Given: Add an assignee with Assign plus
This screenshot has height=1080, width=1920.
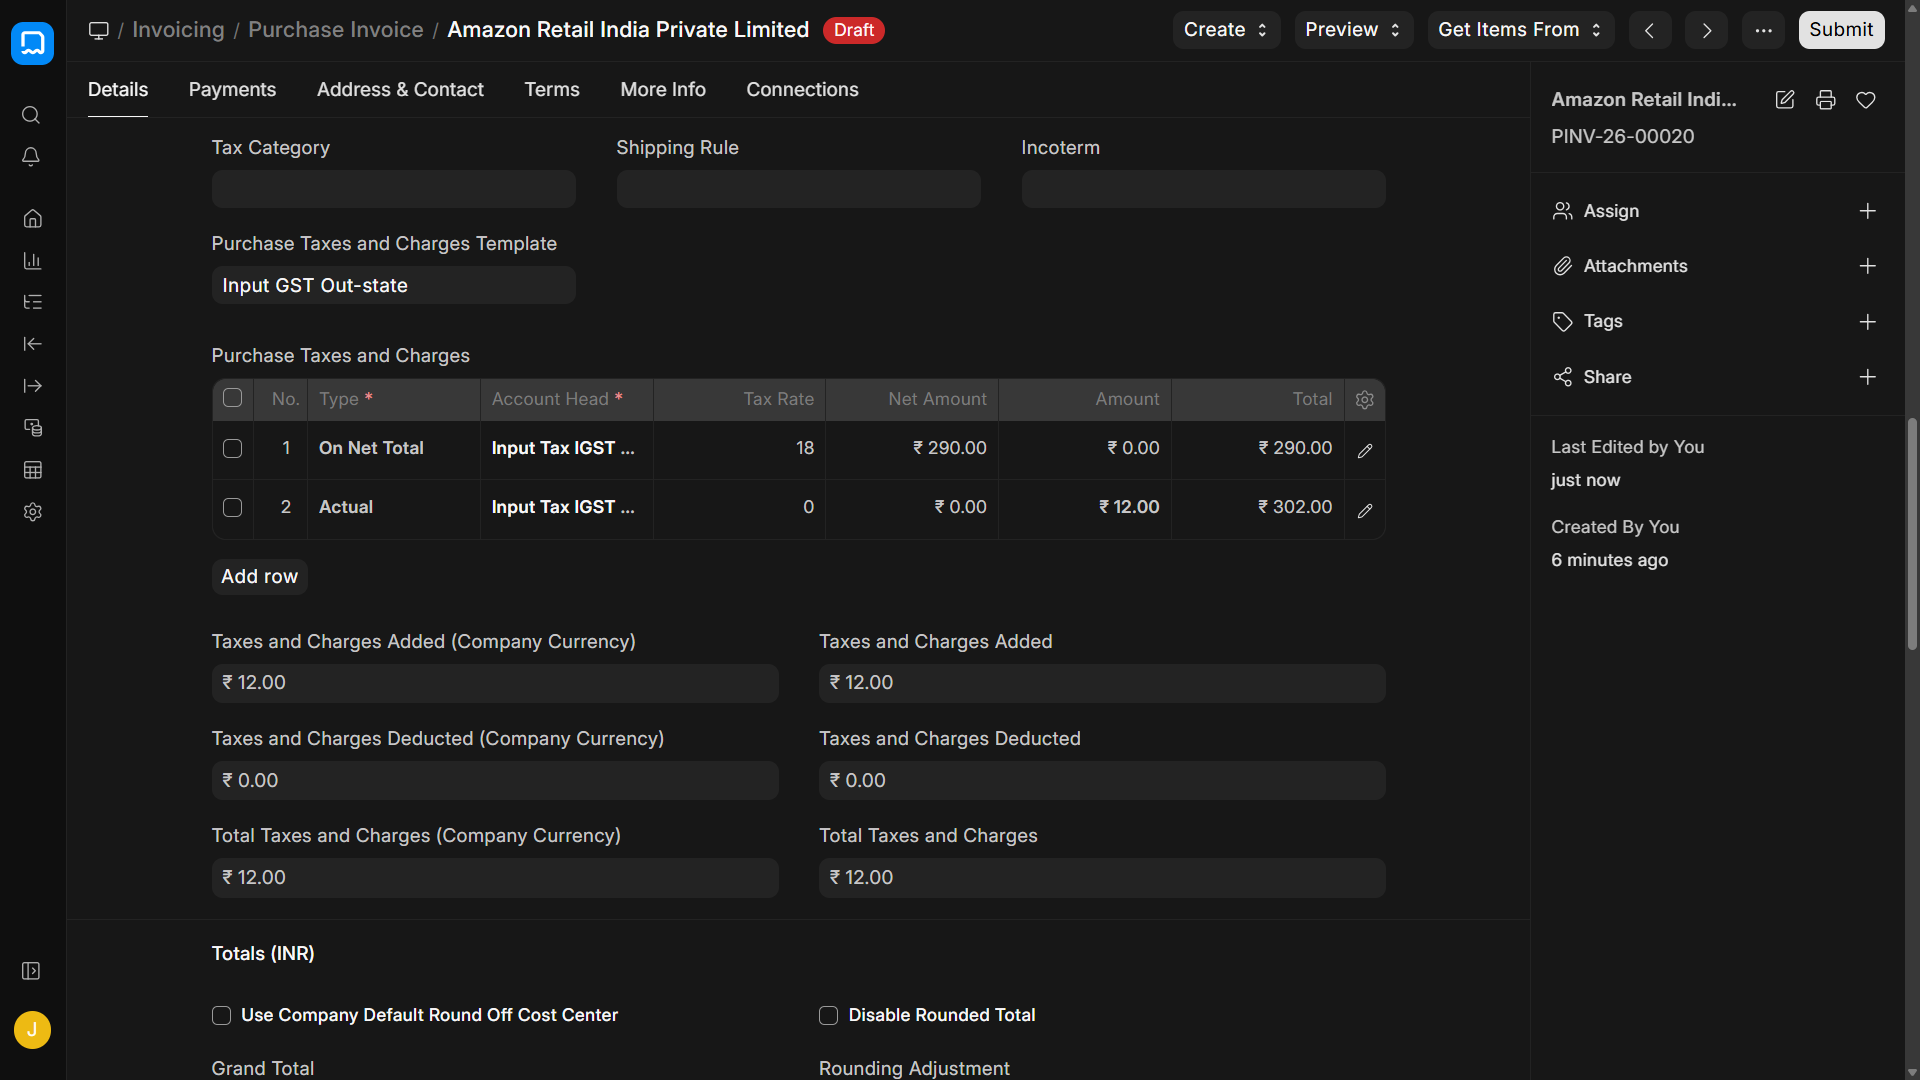Looking at the screenshot, I should pos(1867,211).
